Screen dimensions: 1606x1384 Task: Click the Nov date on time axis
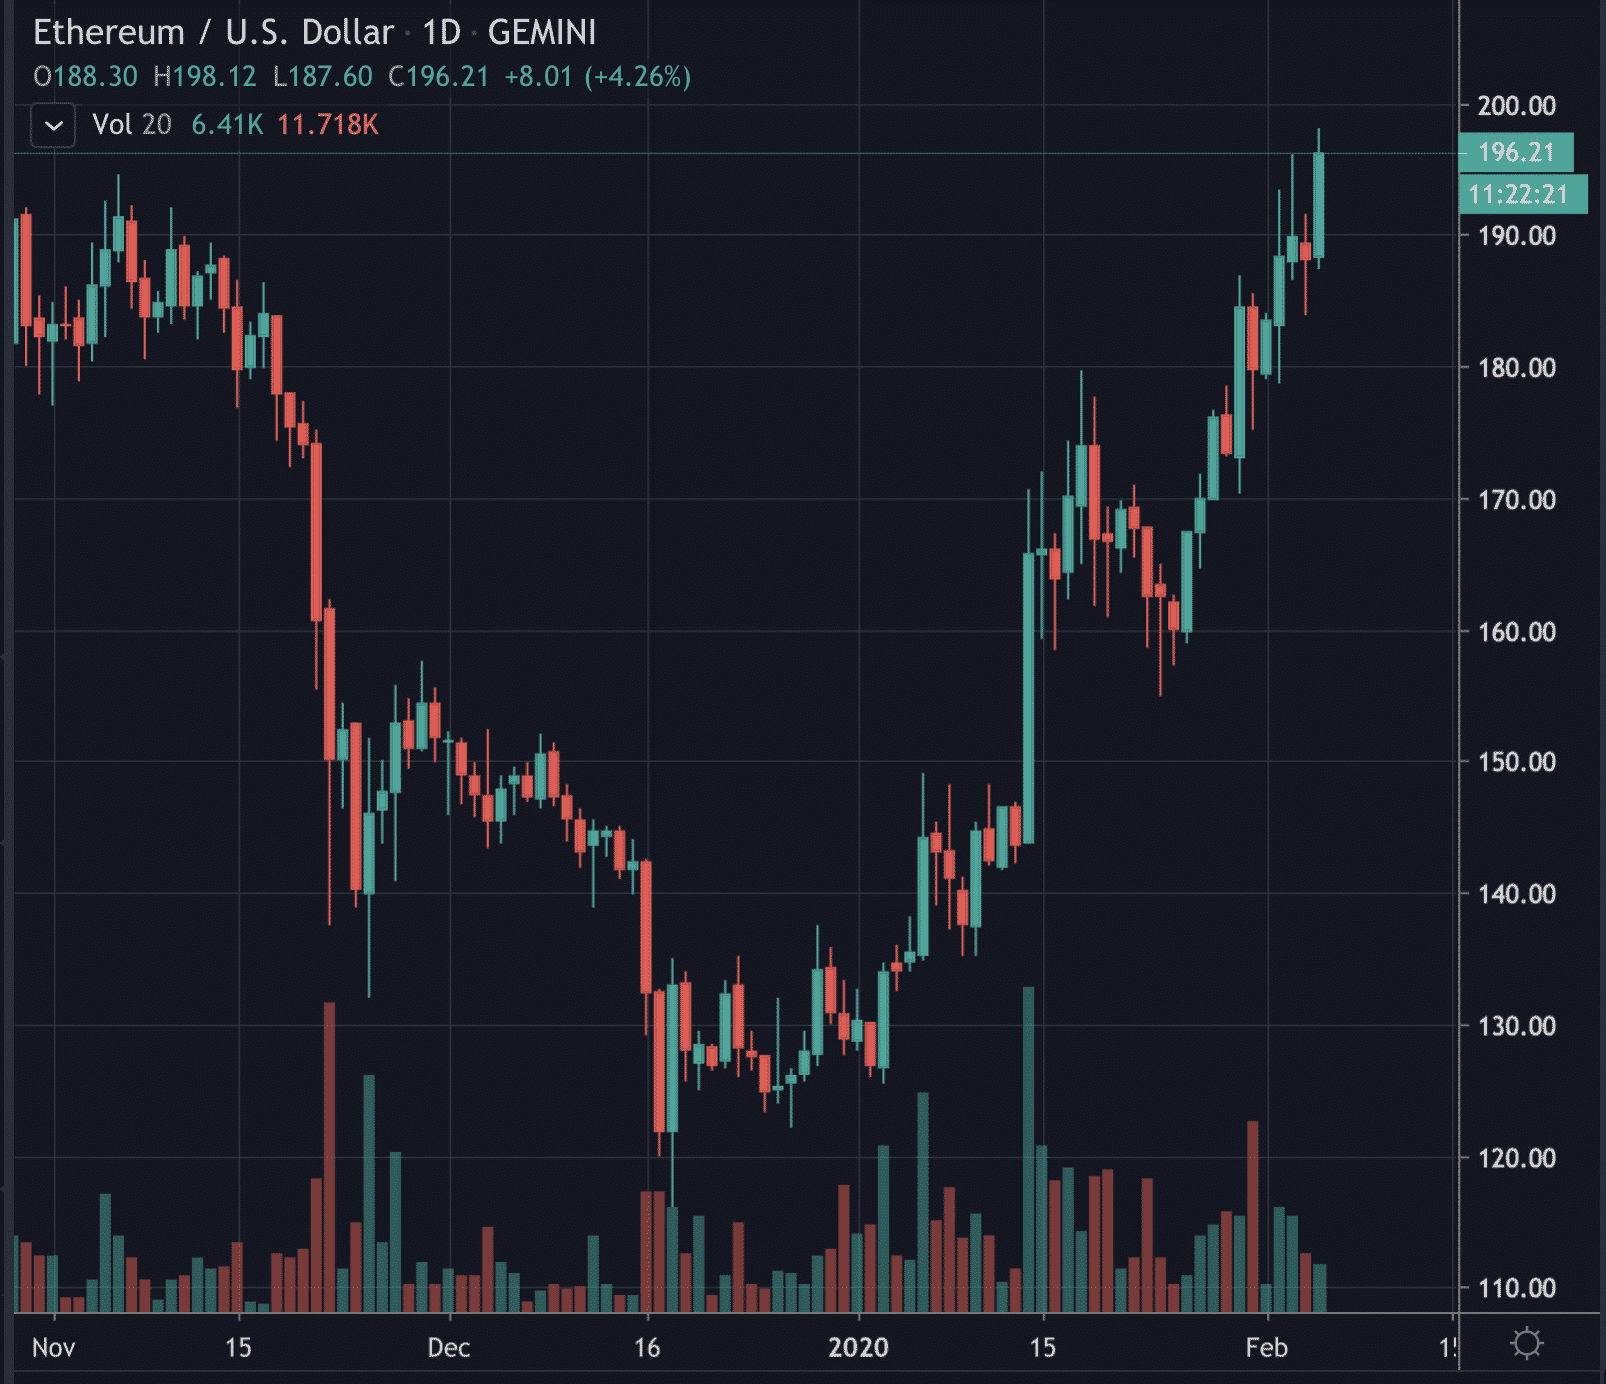[53, 1348]
